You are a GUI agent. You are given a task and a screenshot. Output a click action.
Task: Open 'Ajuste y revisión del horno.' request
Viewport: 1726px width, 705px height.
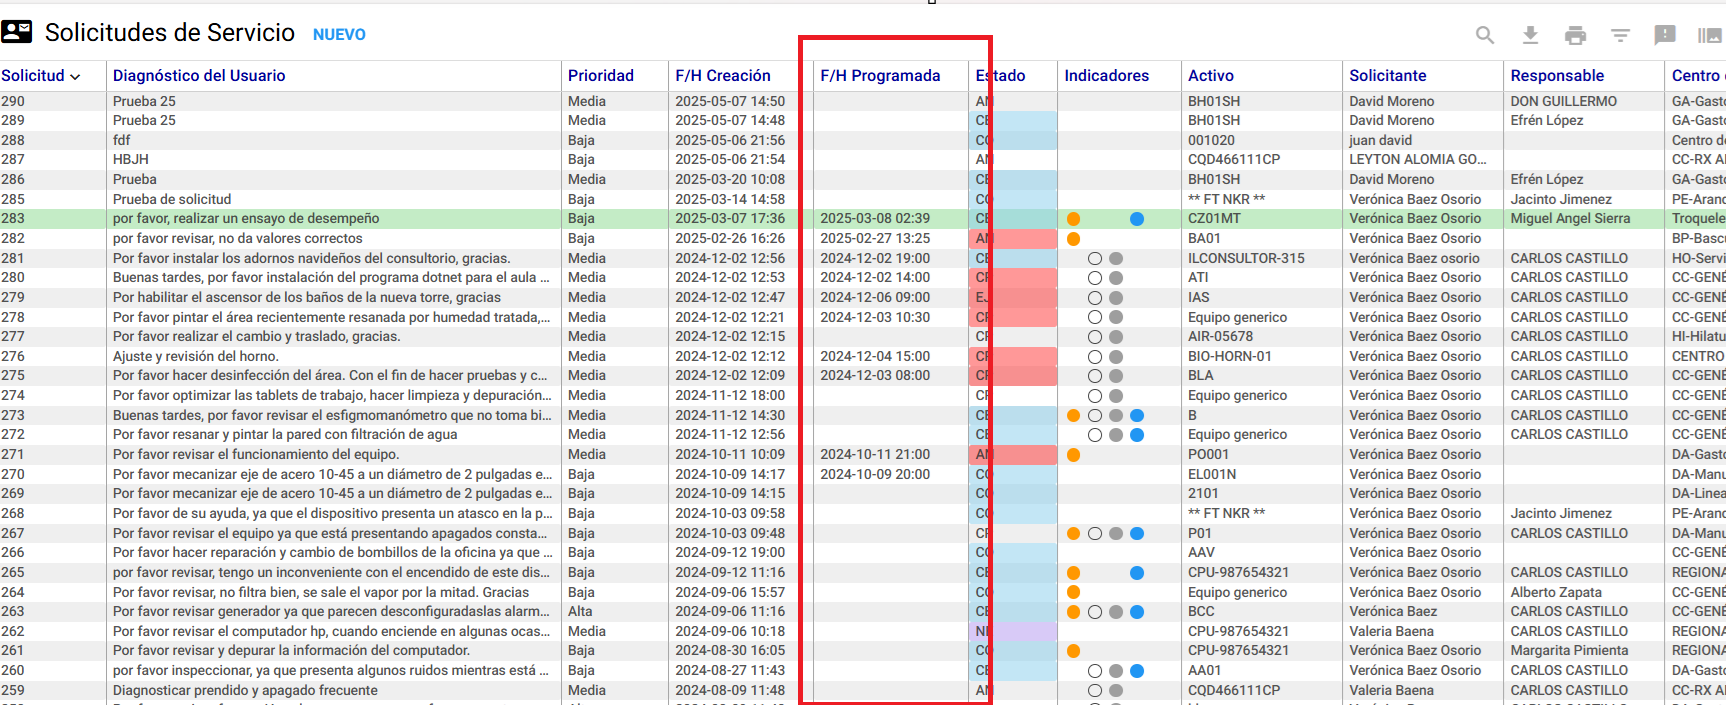click(x=196, y=357)
